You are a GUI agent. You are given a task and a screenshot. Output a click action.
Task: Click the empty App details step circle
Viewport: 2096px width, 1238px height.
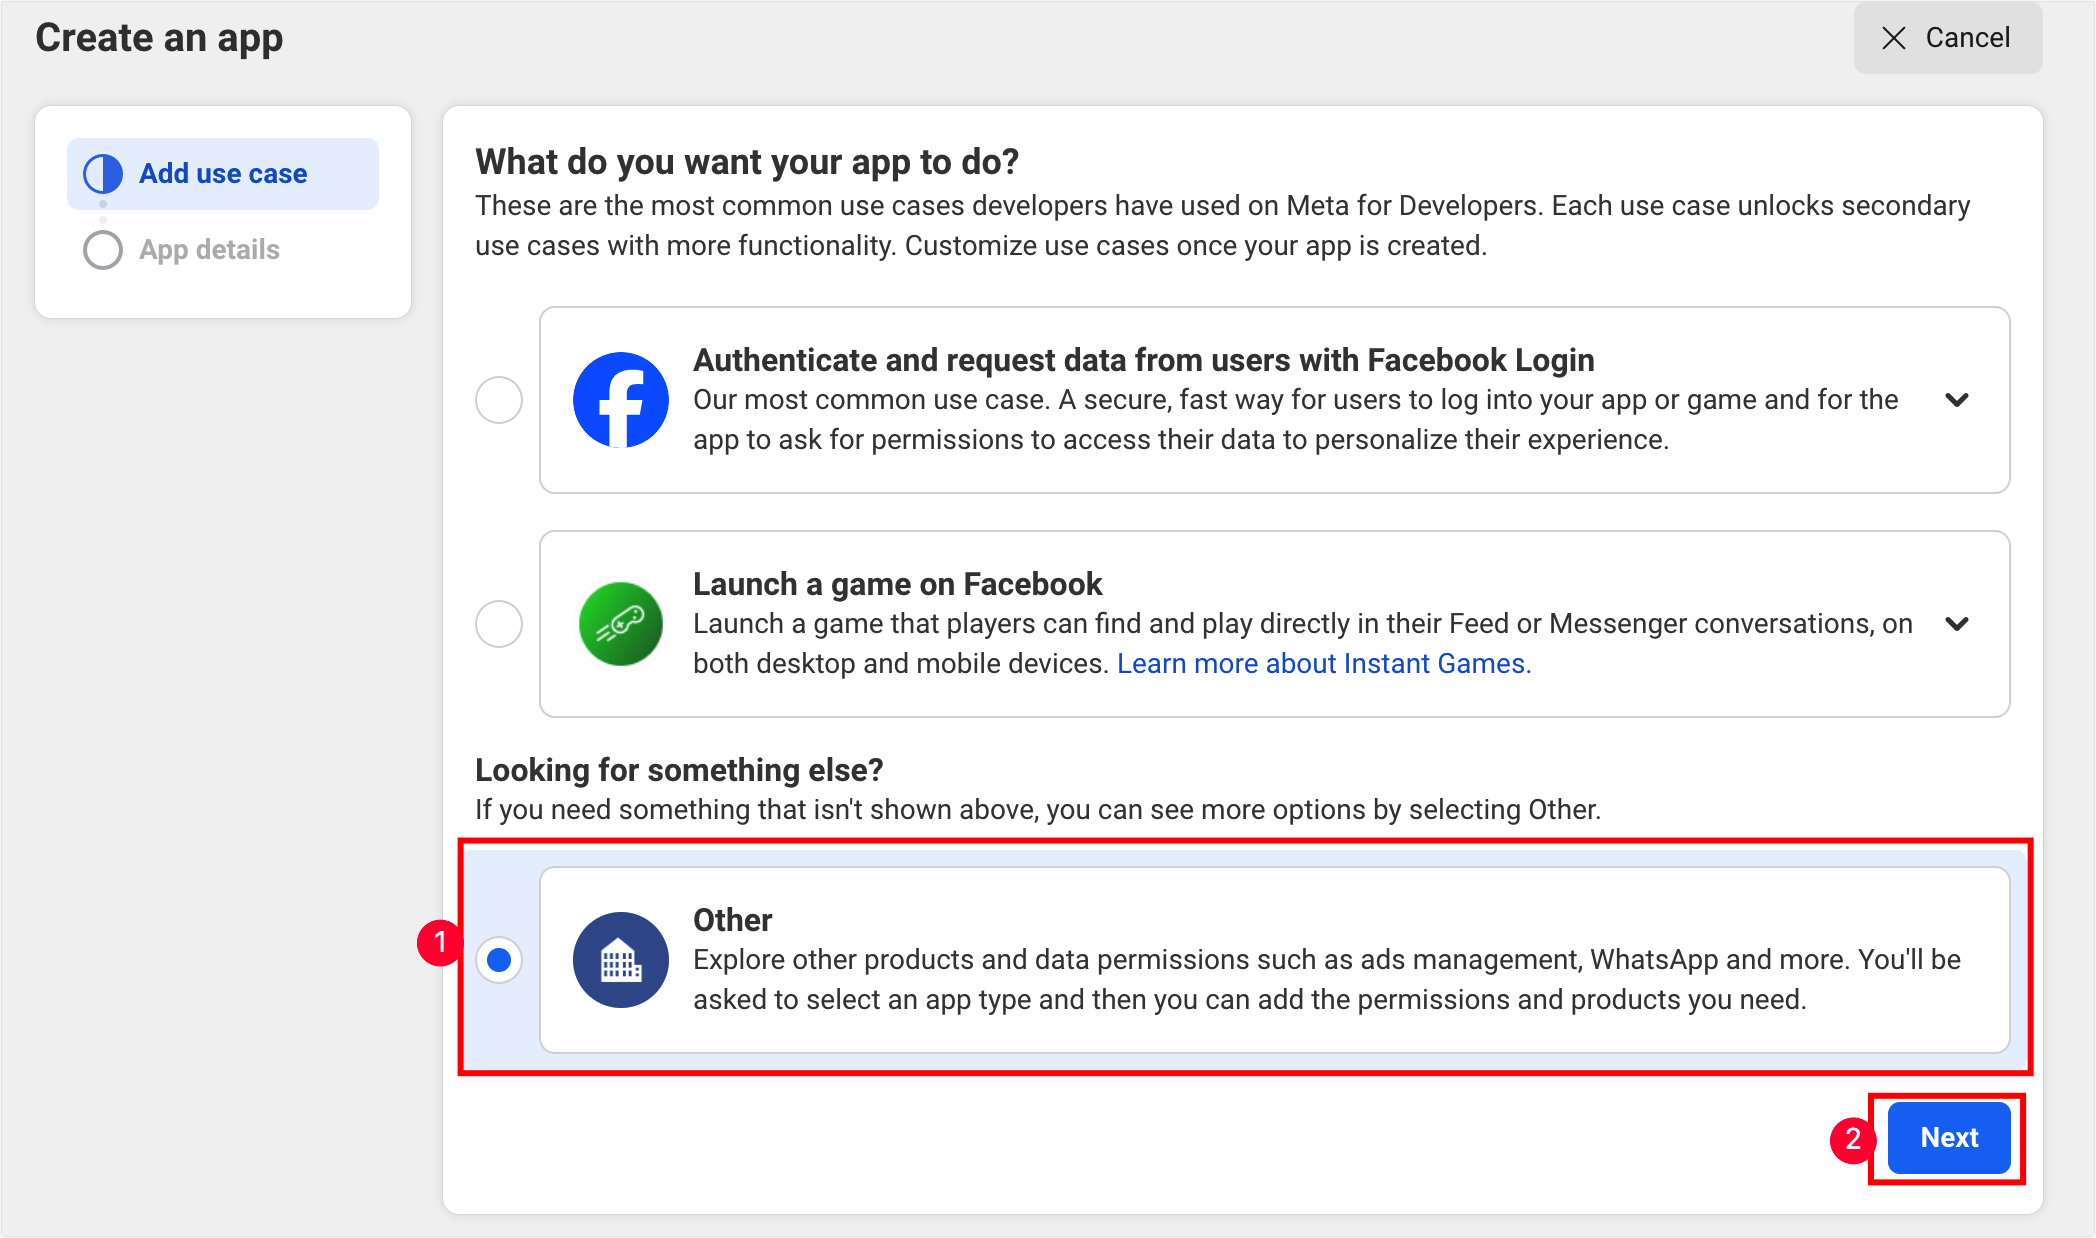coord(103,250)
